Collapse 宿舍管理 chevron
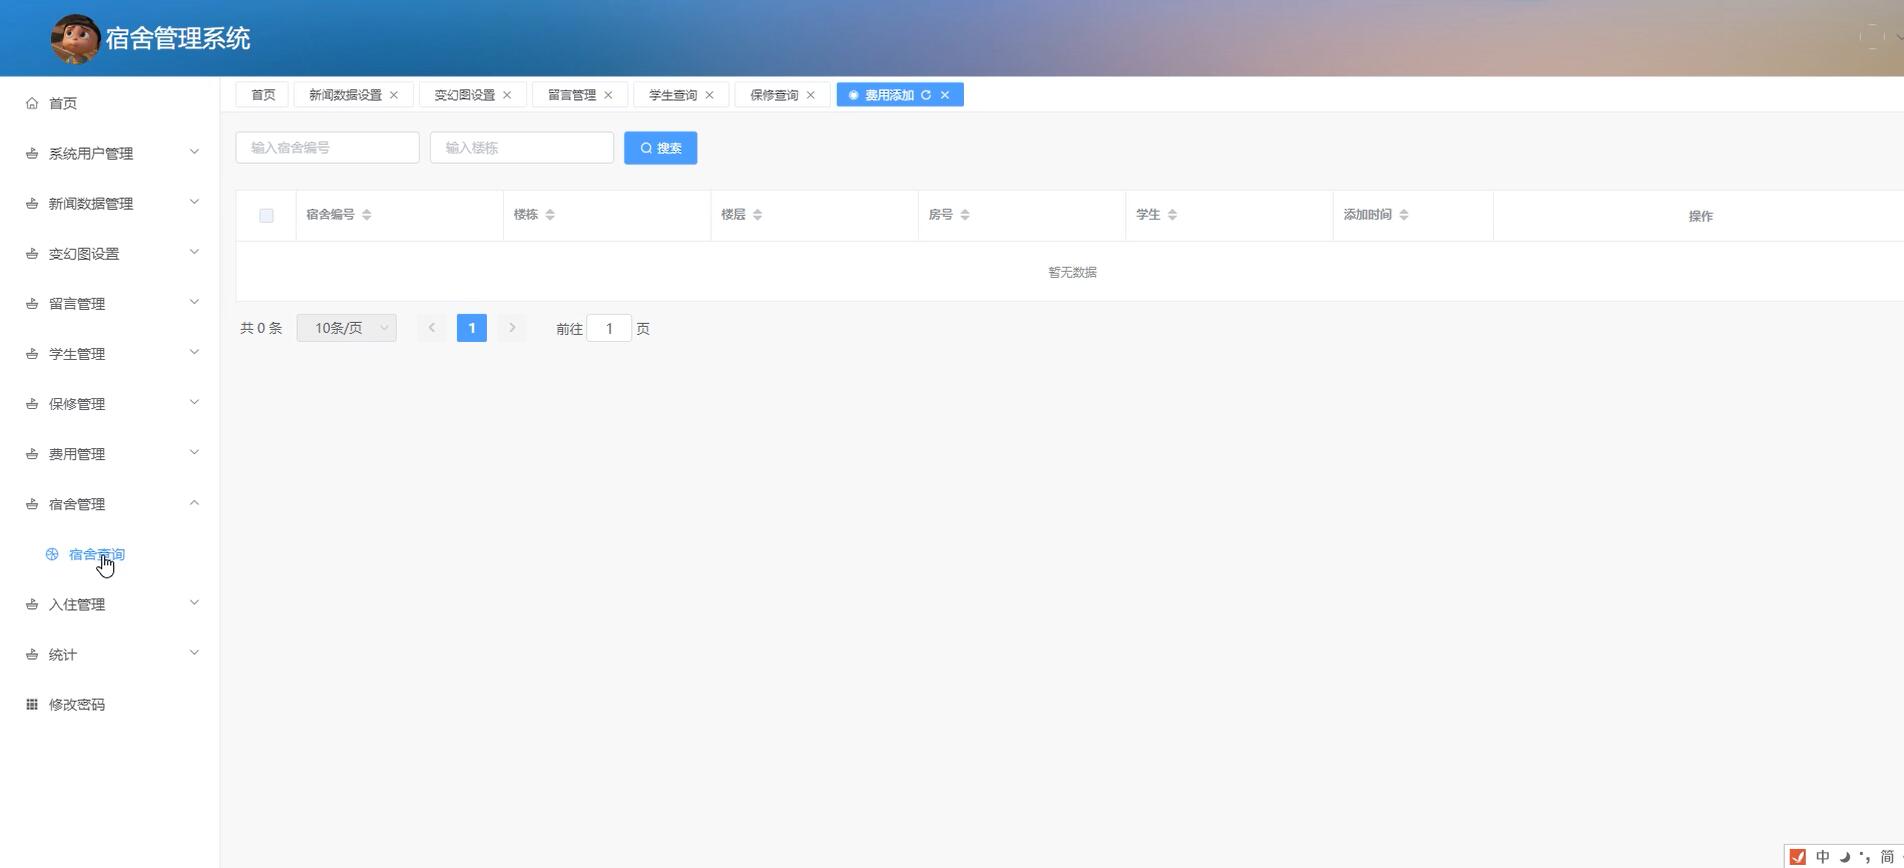Viewport: 1904px width, 868px height. point(194,502)
